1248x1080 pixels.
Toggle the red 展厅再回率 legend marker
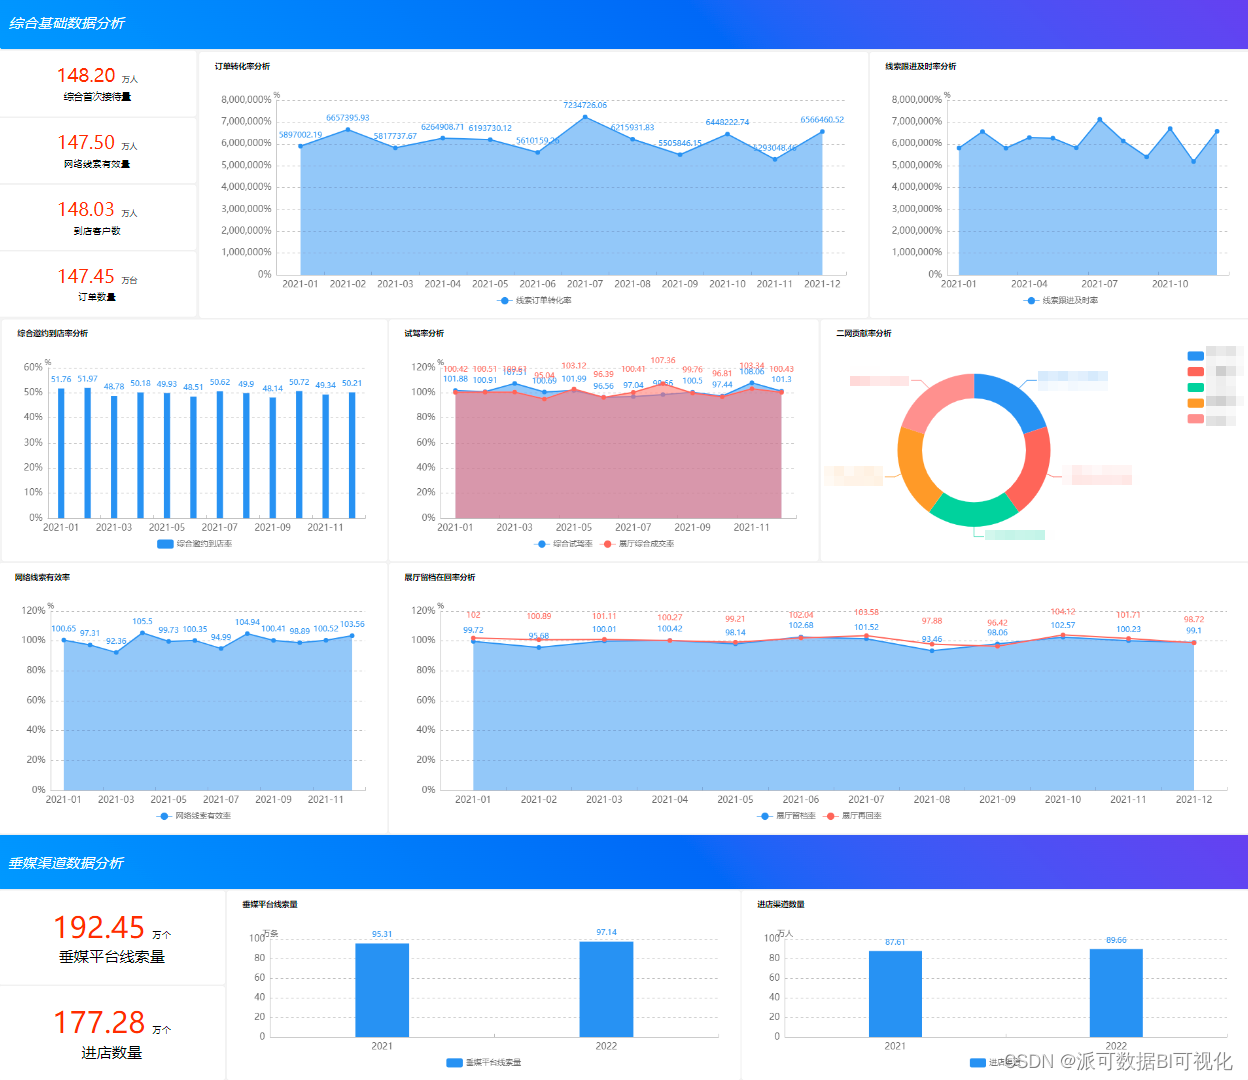[x=831, y=816]
